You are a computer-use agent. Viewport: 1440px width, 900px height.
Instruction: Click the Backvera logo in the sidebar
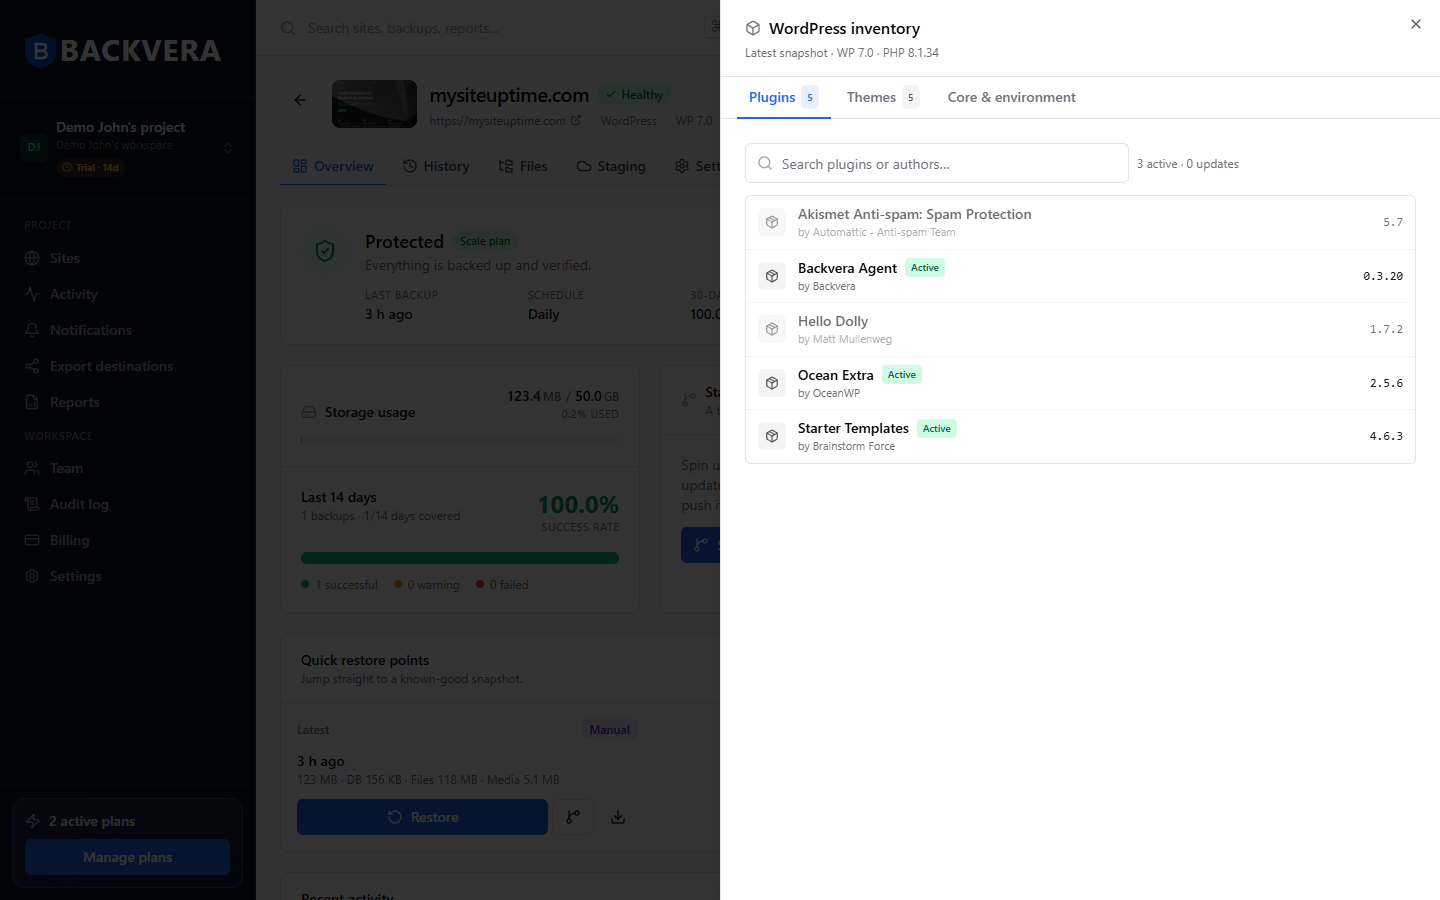(x=123, y=50)
